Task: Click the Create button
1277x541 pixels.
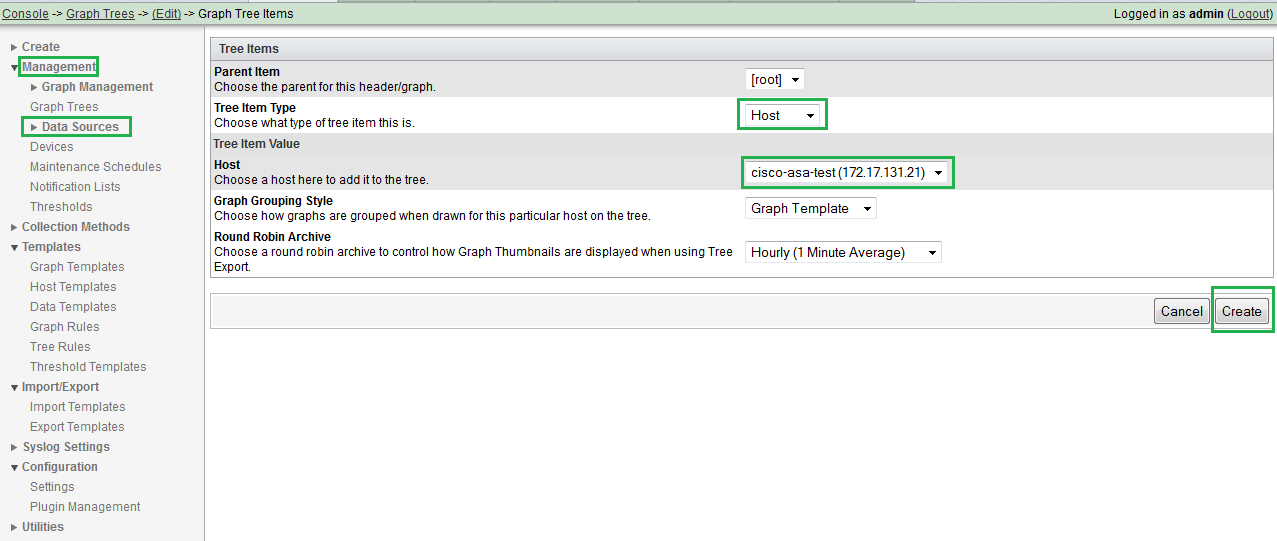Action: 1241,311
